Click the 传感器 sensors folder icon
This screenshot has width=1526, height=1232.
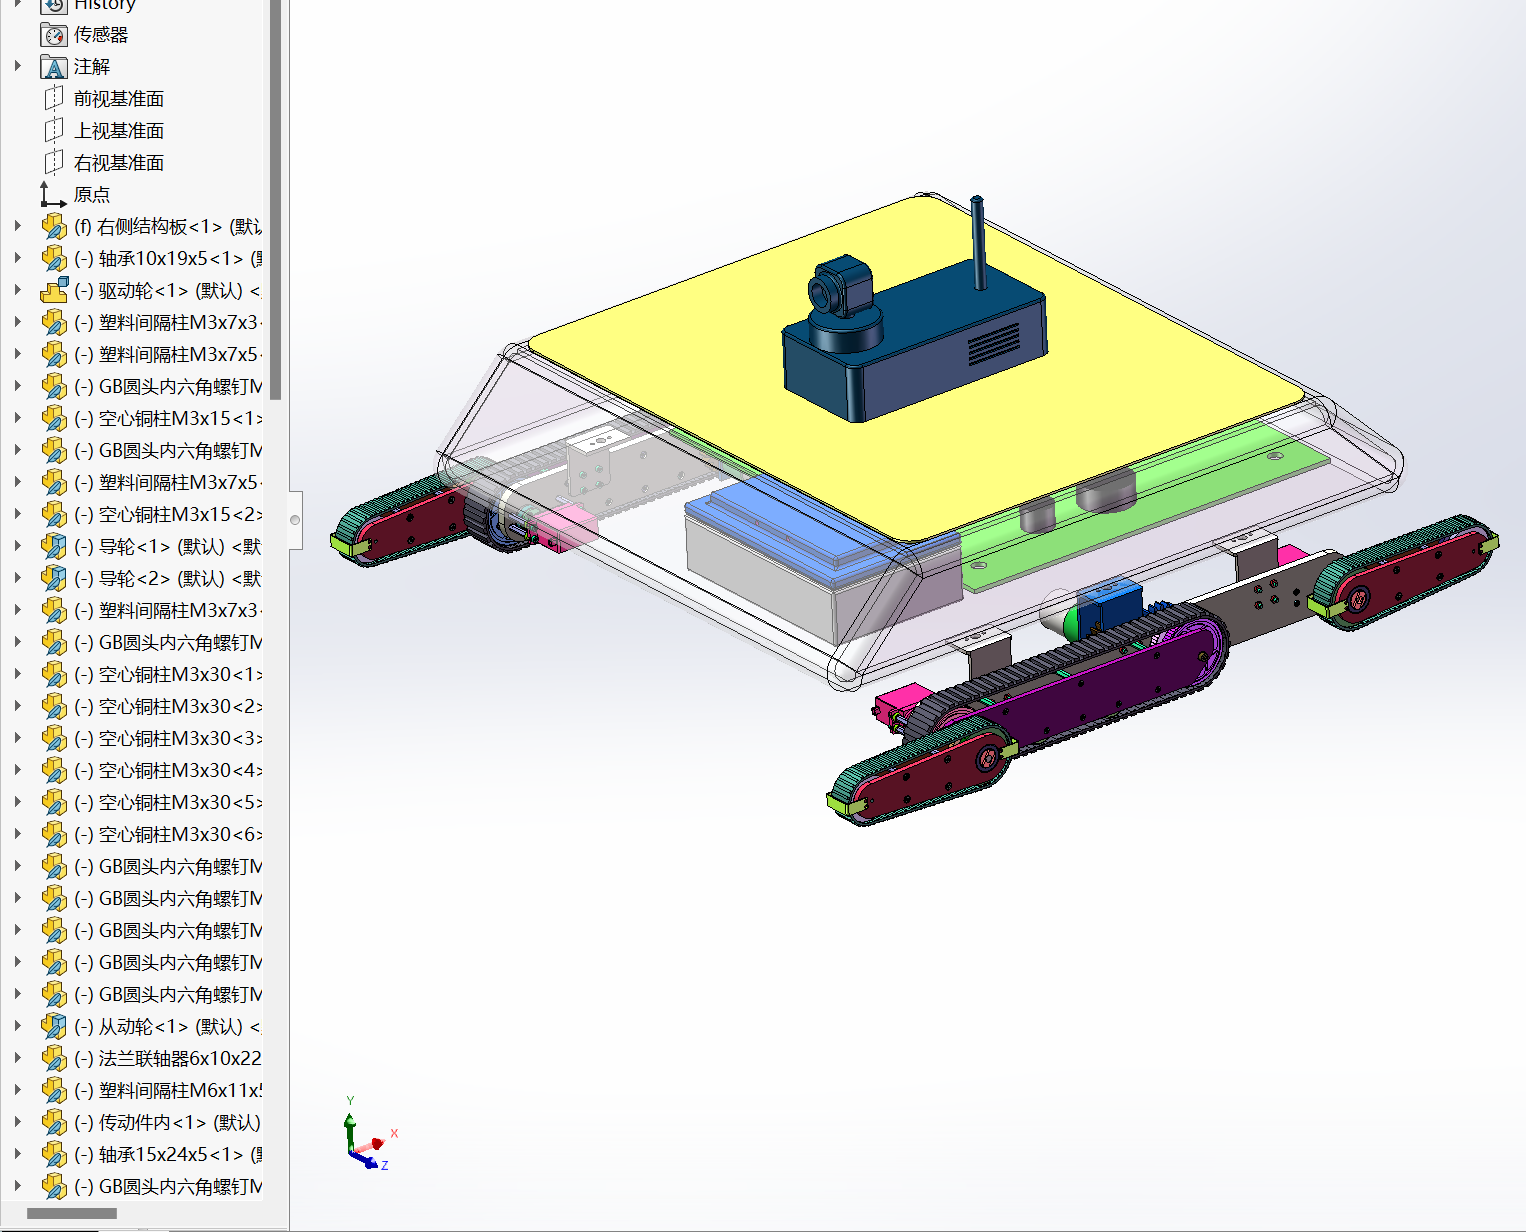coord(54,35)
